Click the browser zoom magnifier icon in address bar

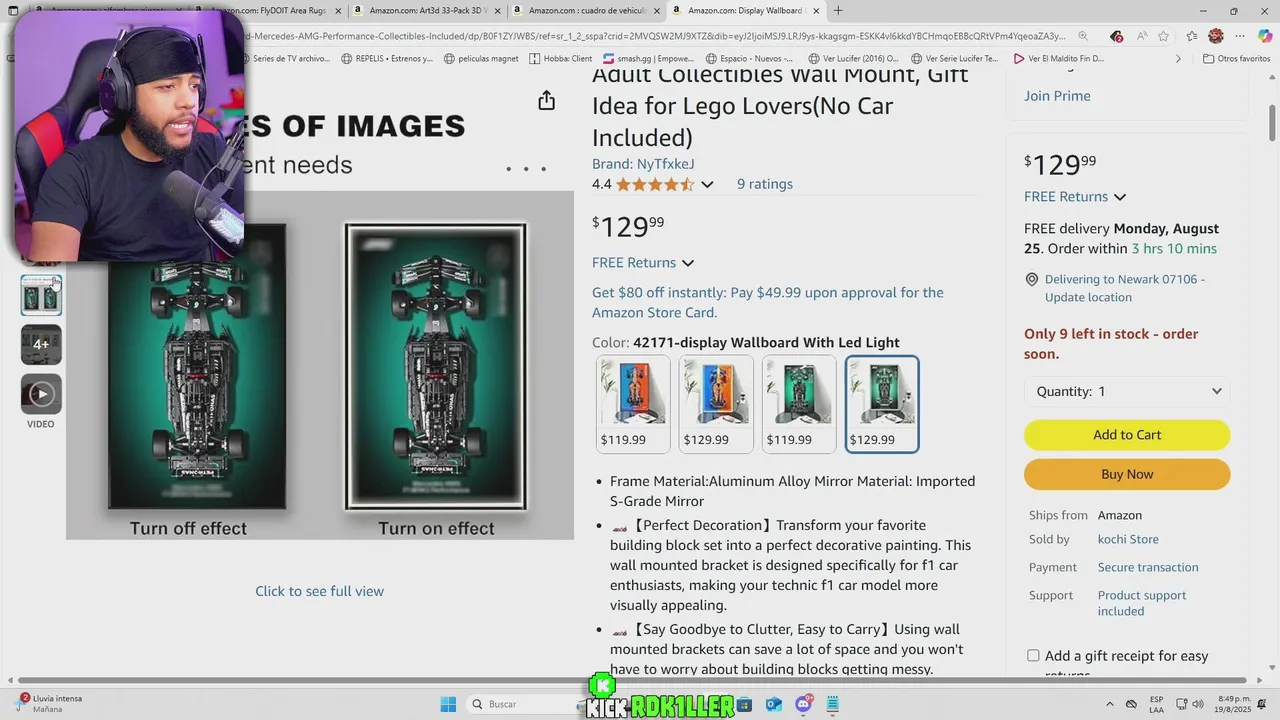click(1083, 36)
